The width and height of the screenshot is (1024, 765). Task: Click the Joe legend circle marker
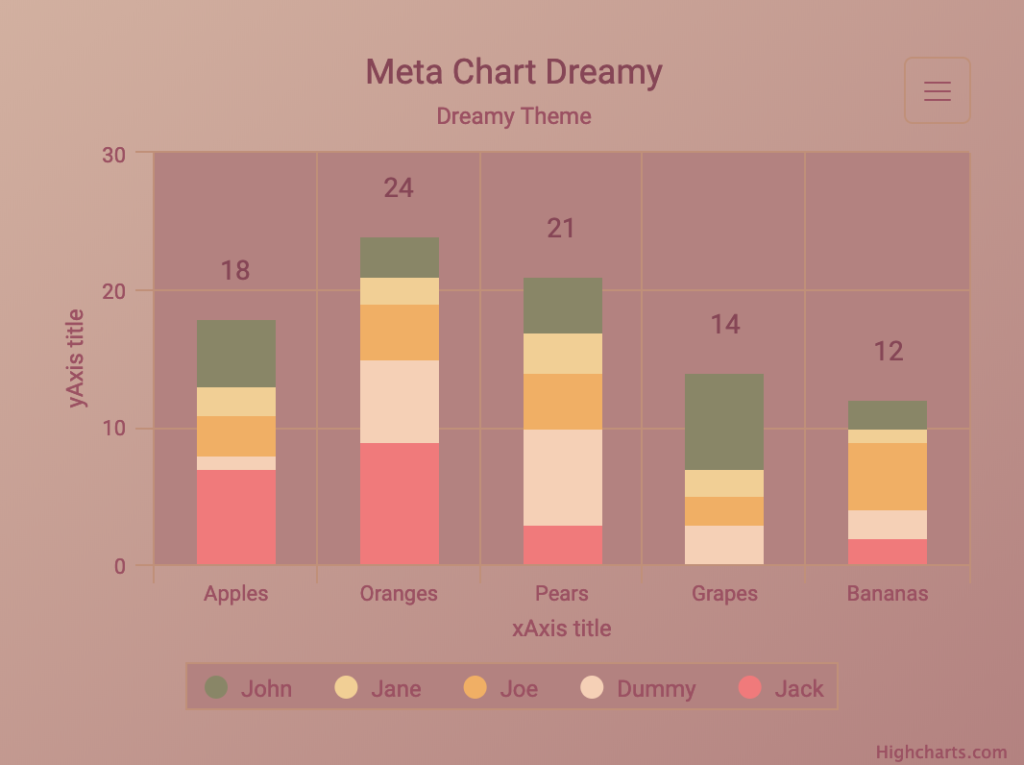475,687
